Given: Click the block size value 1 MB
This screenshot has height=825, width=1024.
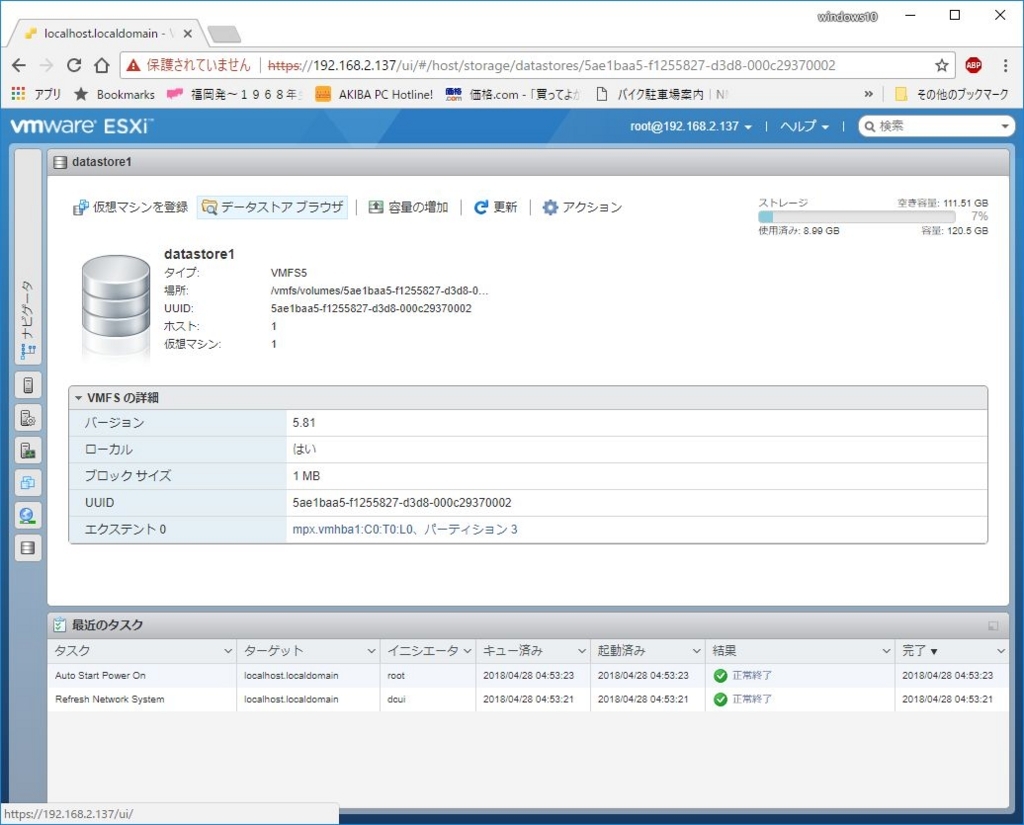Looking at the screenshot, I should pos(306,476).
